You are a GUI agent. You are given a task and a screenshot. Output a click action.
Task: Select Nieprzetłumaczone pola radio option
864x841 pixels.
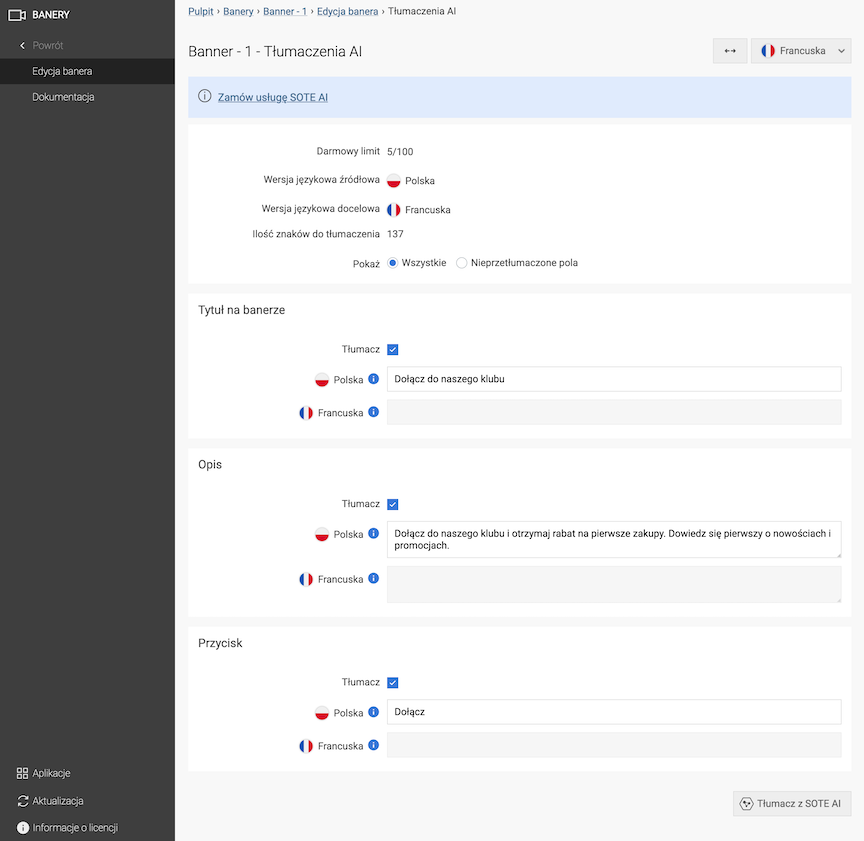(462, 263)
